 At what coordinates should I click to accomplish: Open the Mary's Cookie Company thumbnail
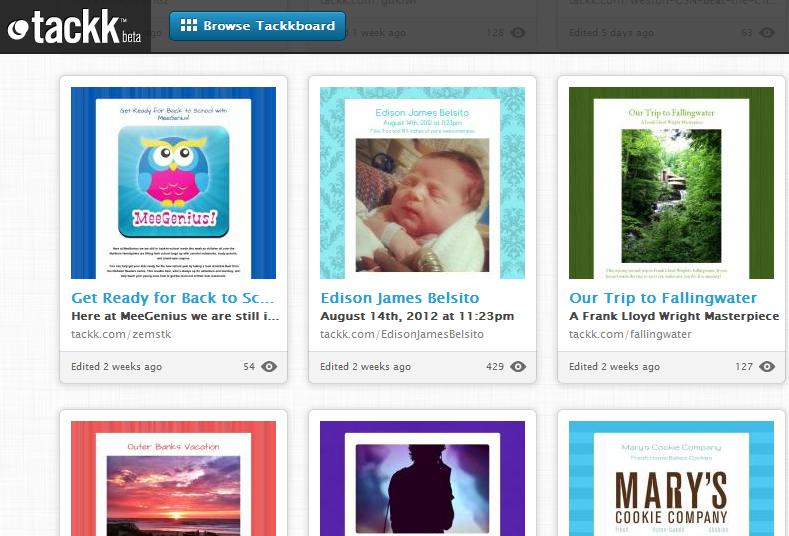coord(671,478)
